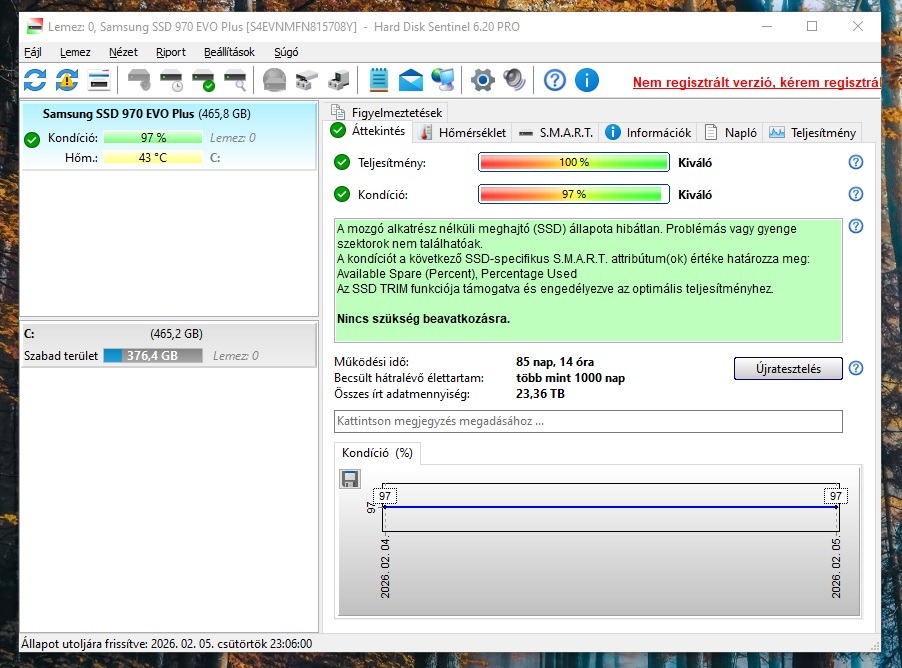Click the value több mint 1000 nap
Screen dimensions: 902x668
(570, 378)
